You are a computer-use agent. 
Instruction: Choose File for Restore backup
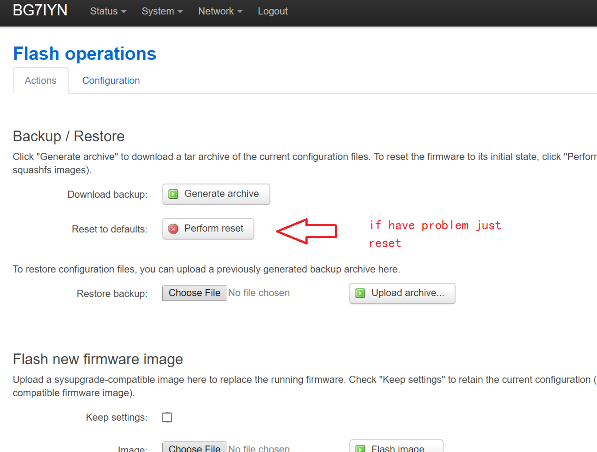tap(194, 293)
